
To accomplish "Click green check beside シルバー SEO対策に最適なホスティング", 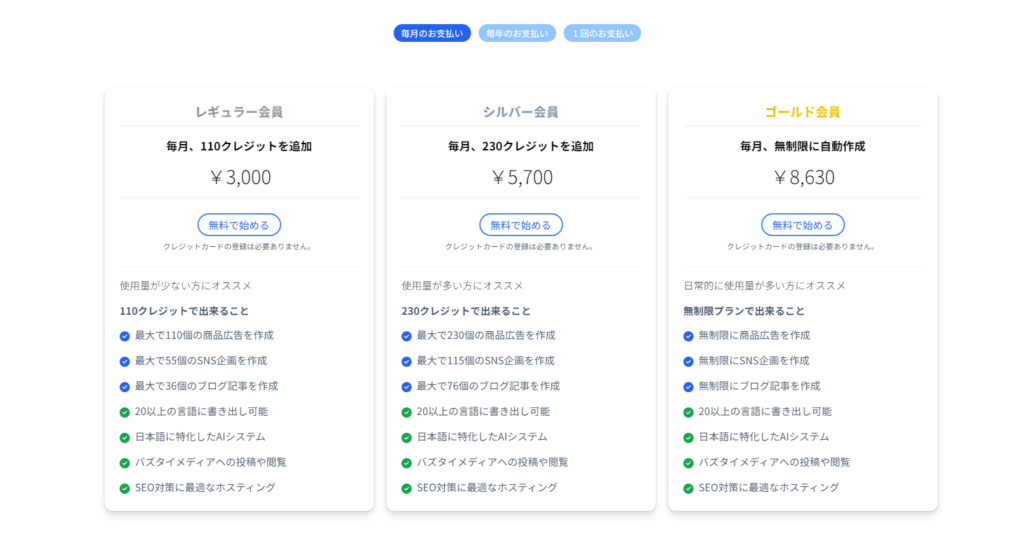I will click(x=406, y=489).
